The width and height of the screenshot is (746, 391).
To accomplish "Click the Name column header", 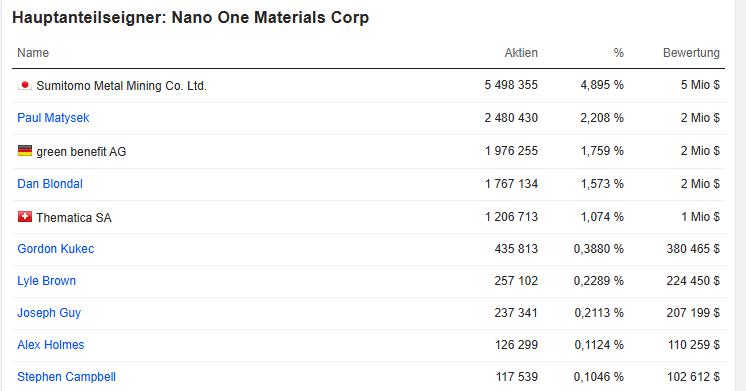I will tap(33, 53).
